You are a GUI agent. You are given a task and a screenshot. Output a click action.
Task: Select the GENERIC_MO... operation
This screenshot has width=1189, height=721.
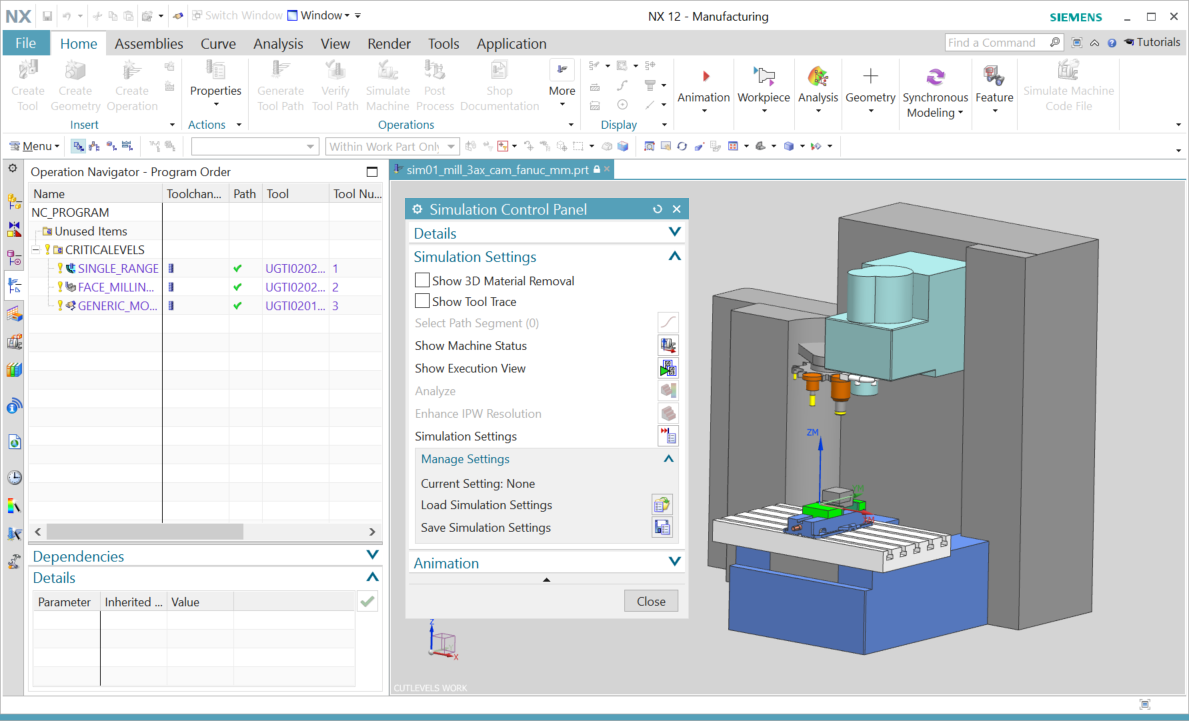(x=118, y=306)
